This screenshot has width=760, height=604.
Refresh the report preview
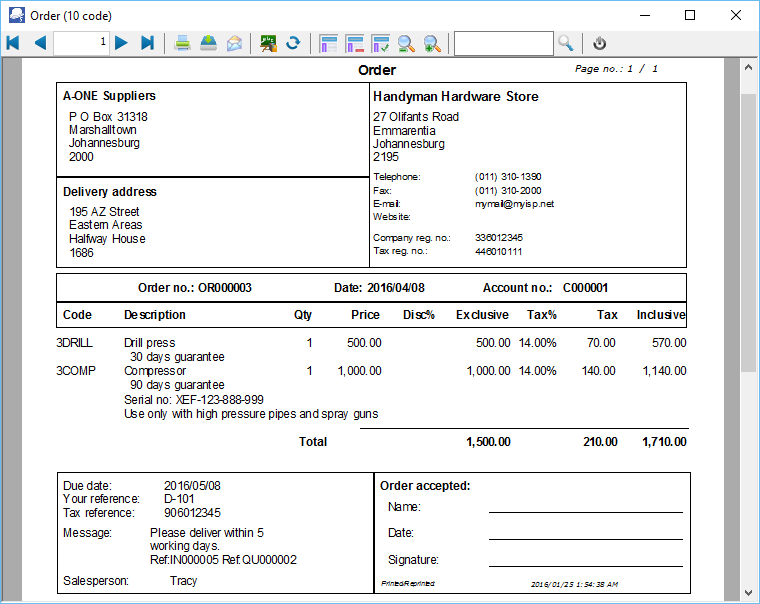click(294, 43)
